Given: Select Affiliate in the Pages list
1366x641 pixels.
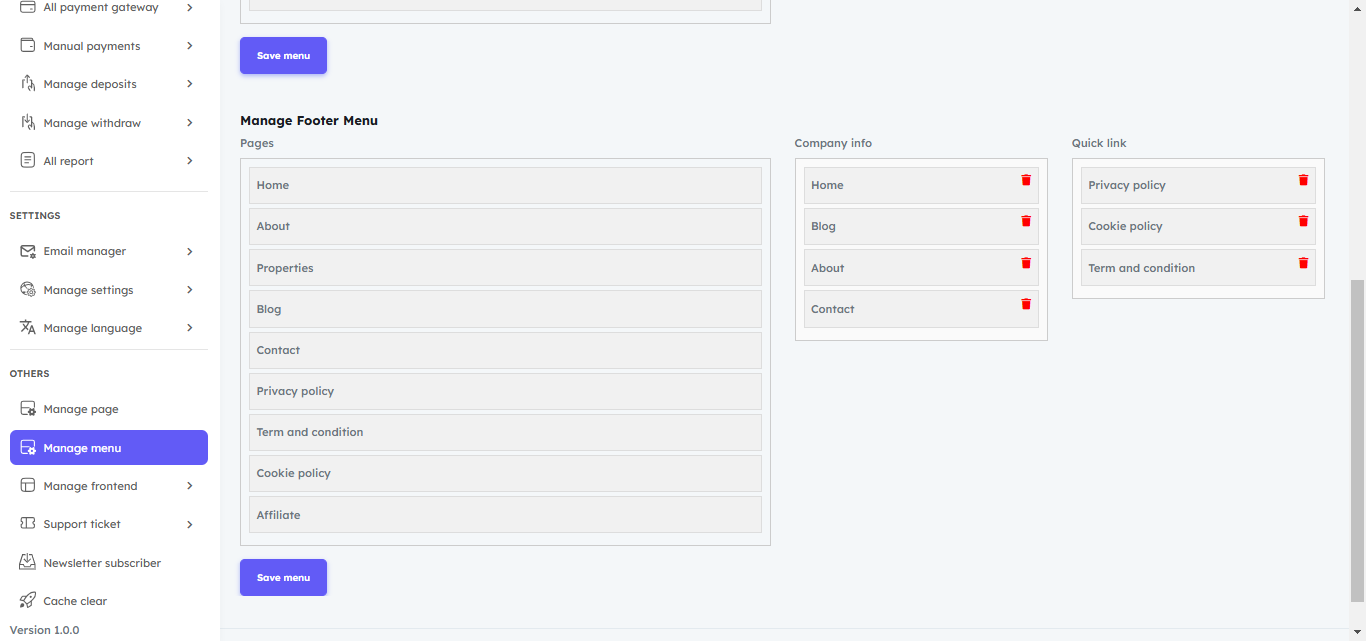Looking at the screenshot, I should pyautogui.click(x=505, y=515).
